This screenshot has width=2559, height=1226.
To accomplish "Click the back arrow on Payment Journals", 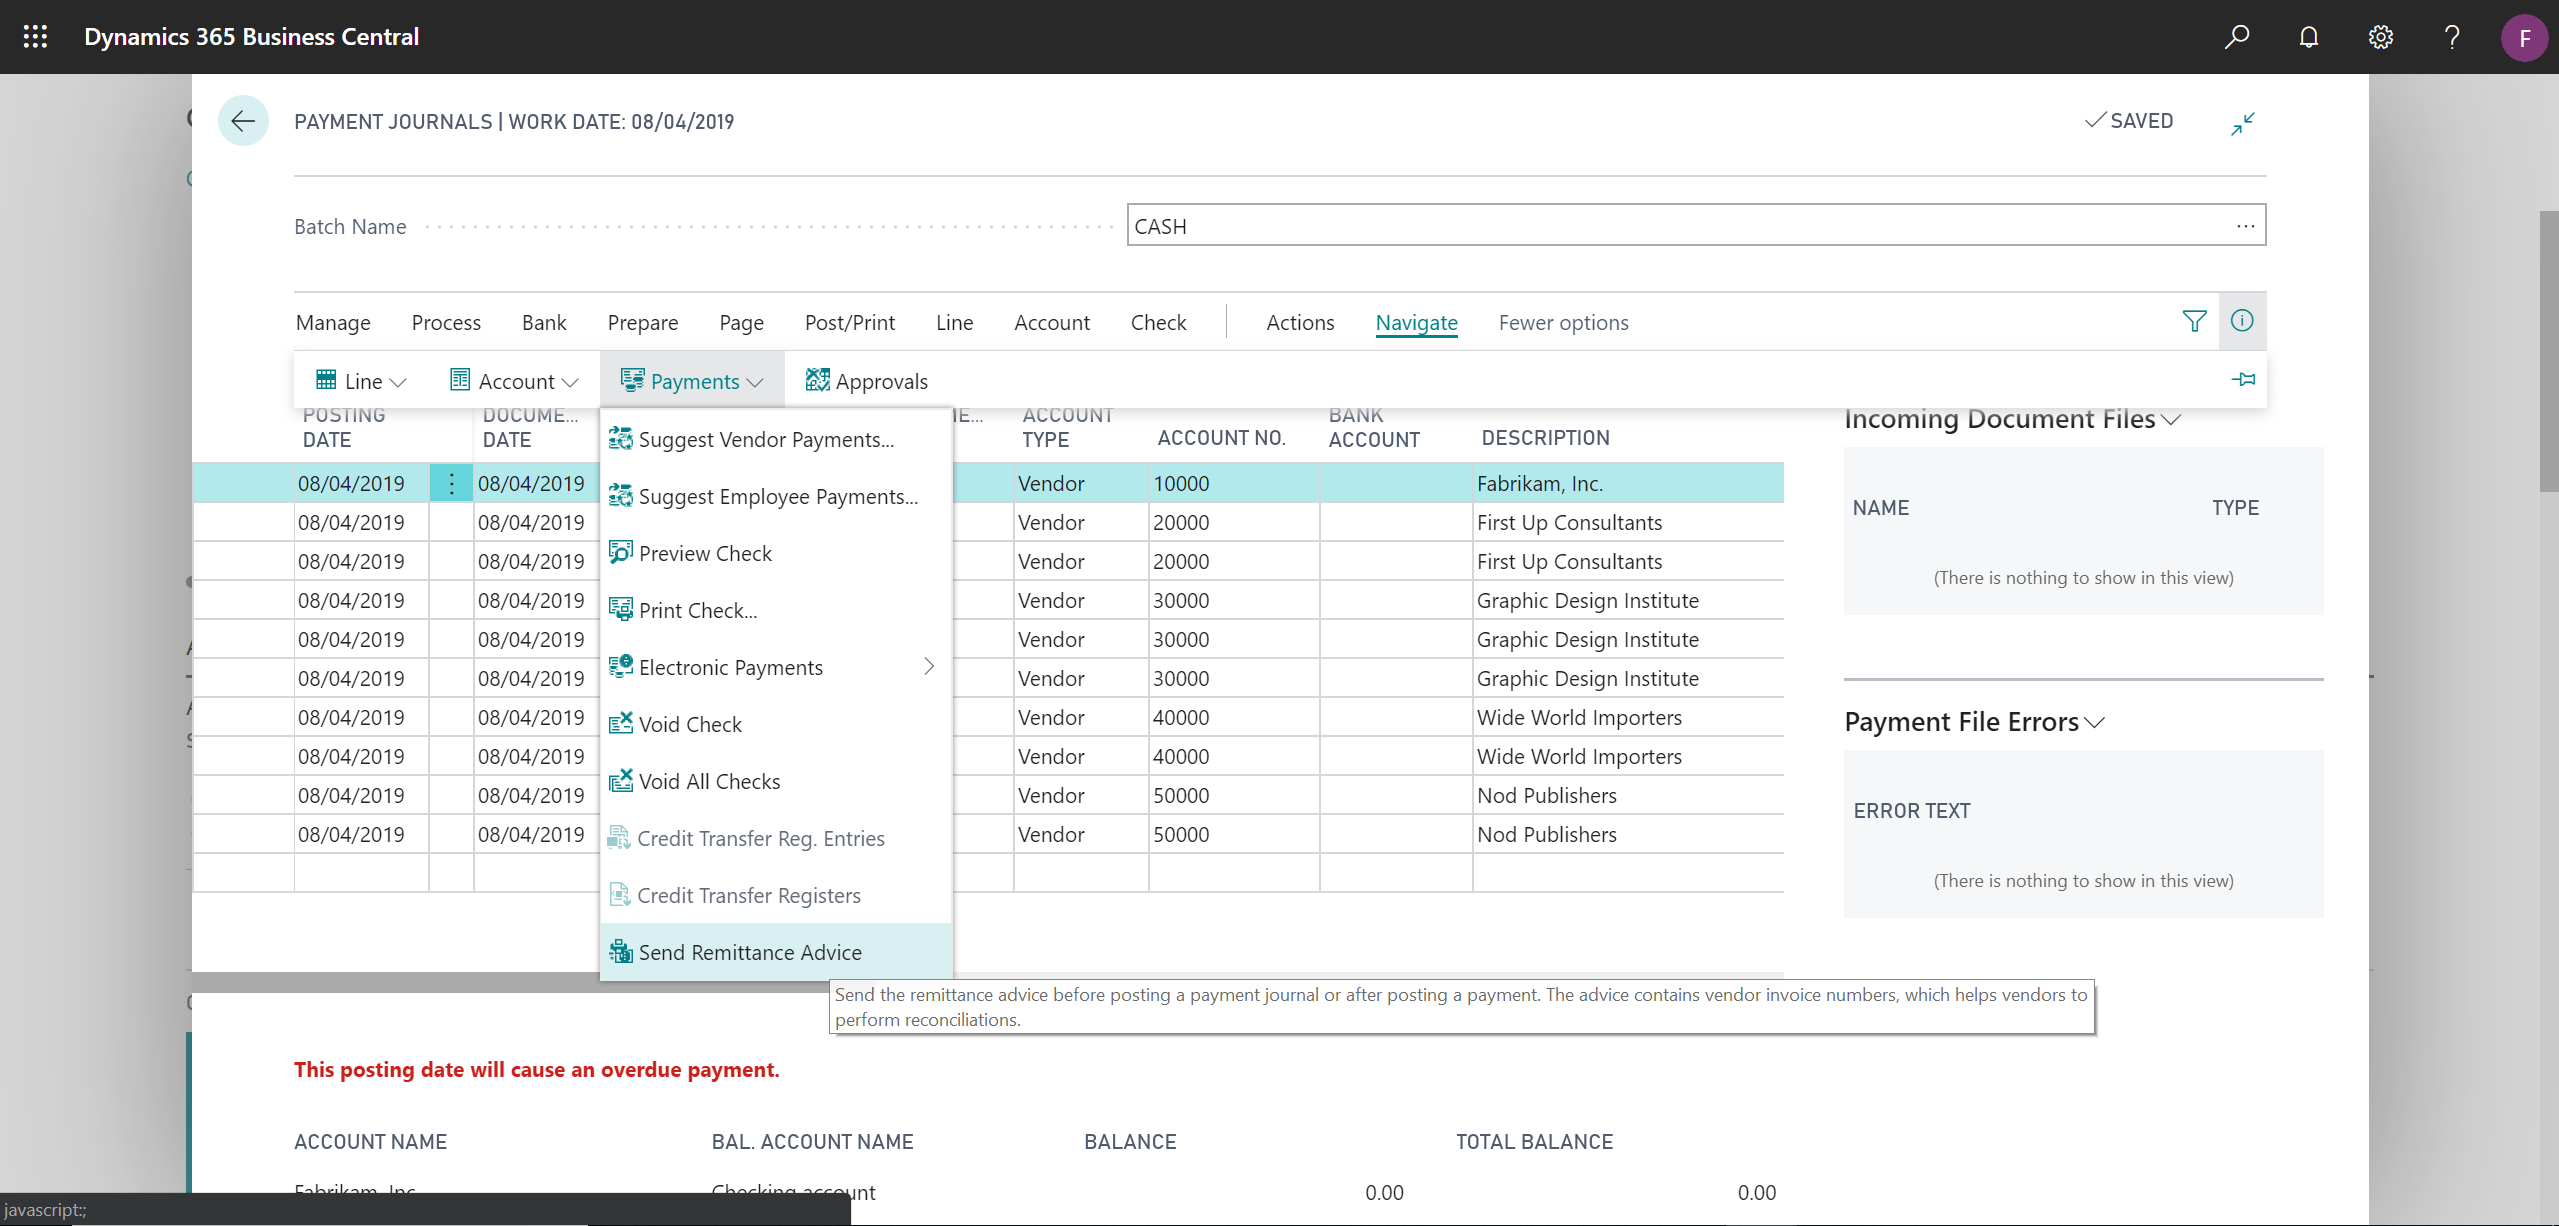I will click(243, 120).
